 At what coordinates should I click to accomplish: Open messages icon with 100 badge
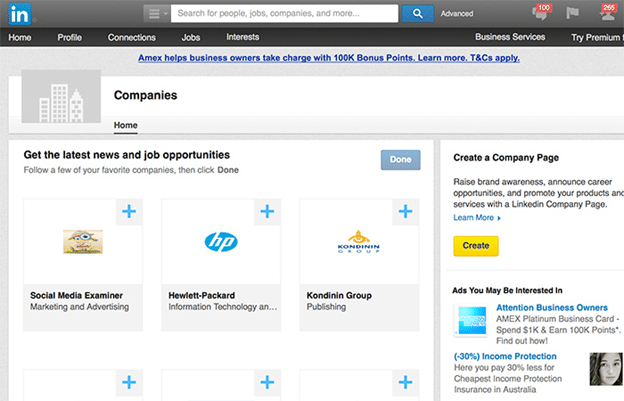point(541,13)
